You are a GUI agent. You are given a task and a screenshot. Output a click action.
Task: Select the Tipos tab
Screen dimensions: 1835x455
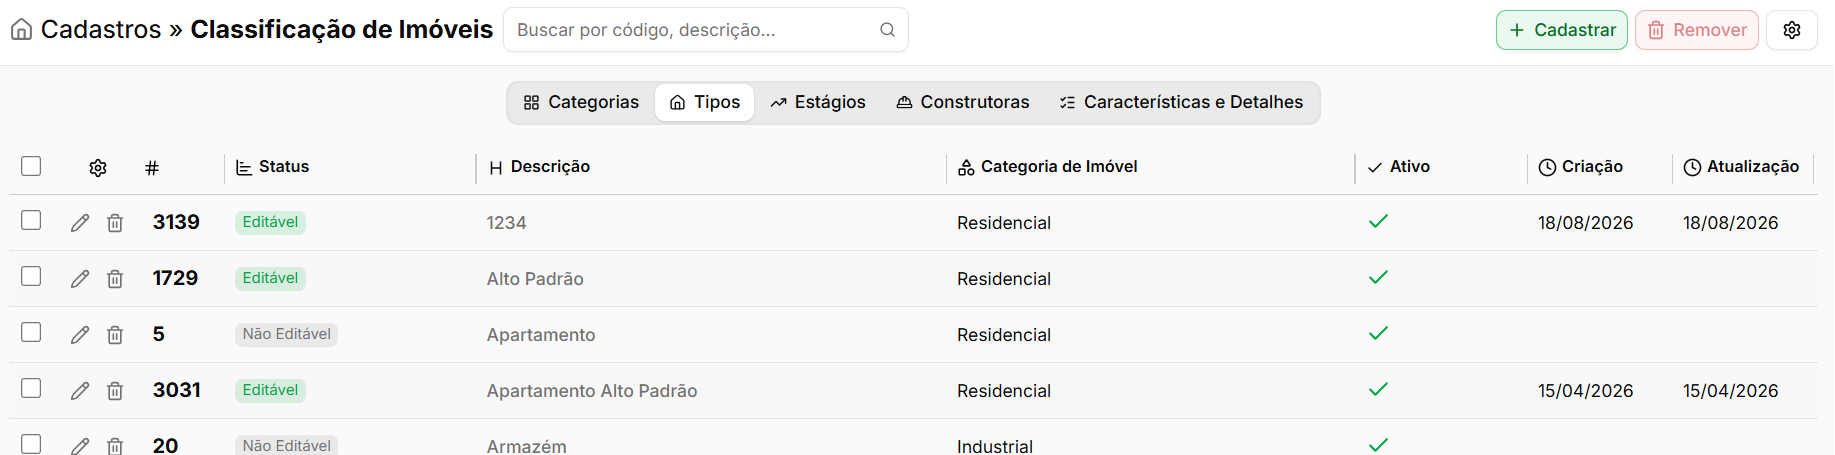[x=704, y=102]
